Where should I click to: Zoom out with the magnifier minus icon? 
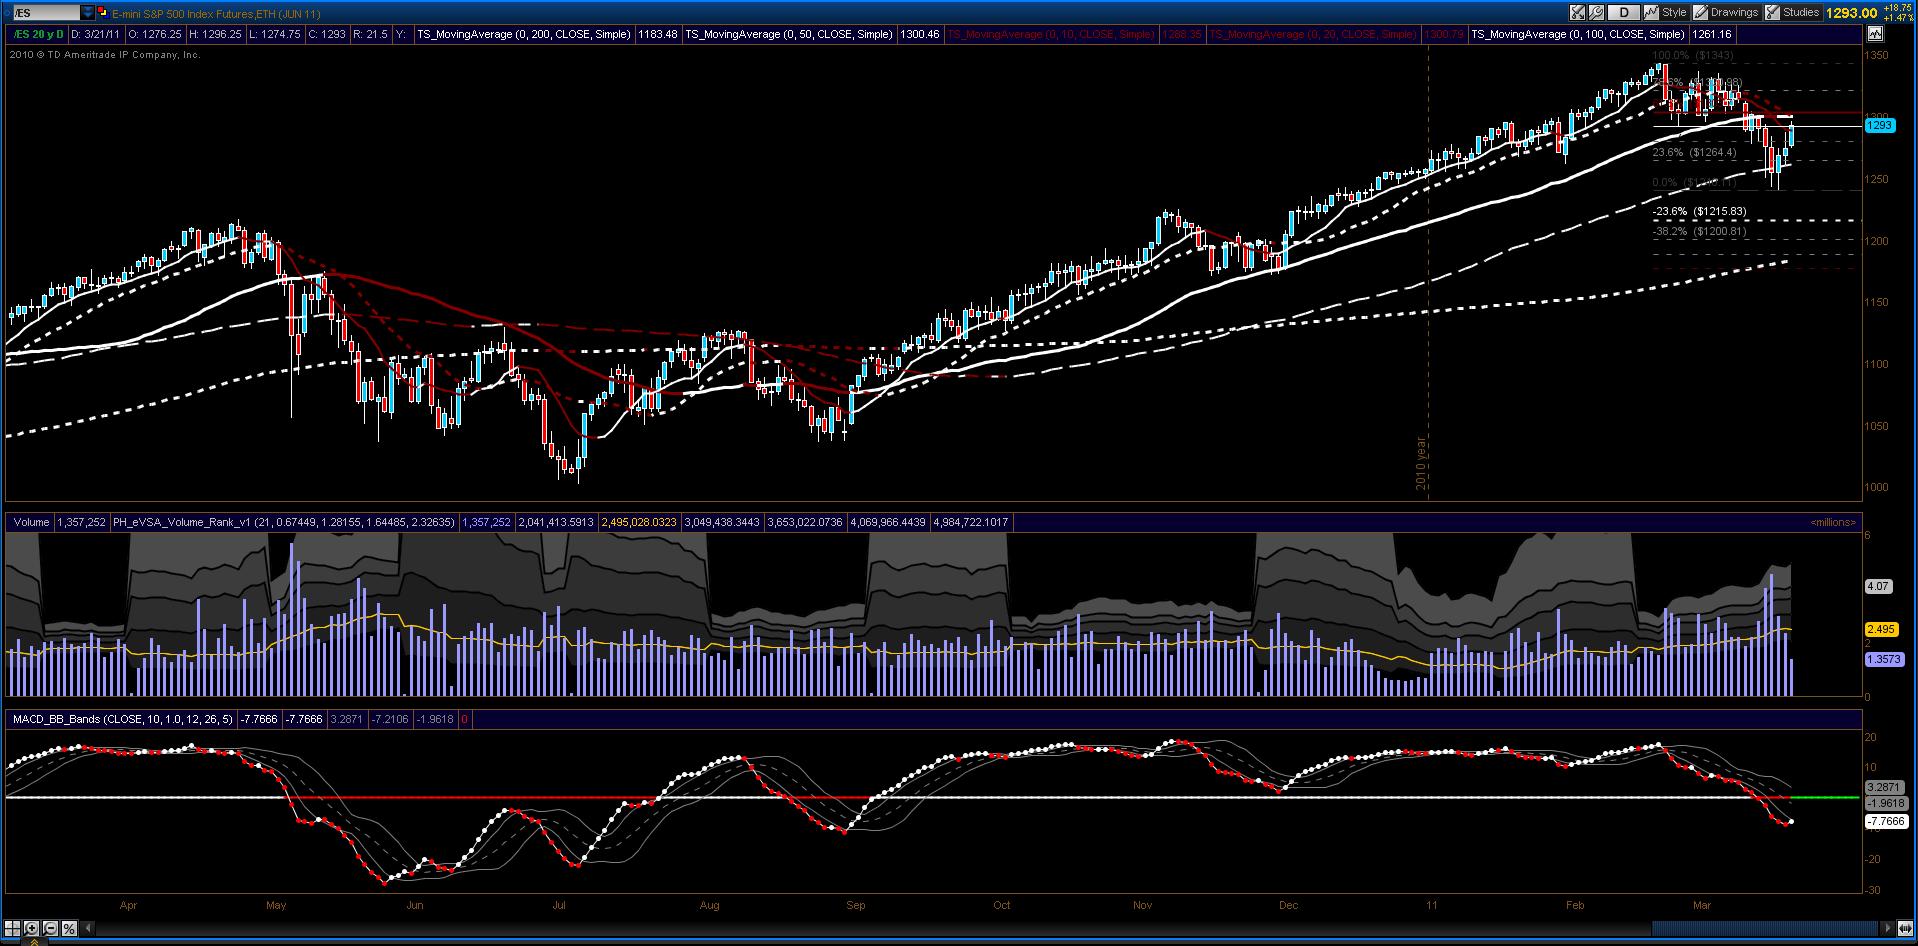[51, 927]
